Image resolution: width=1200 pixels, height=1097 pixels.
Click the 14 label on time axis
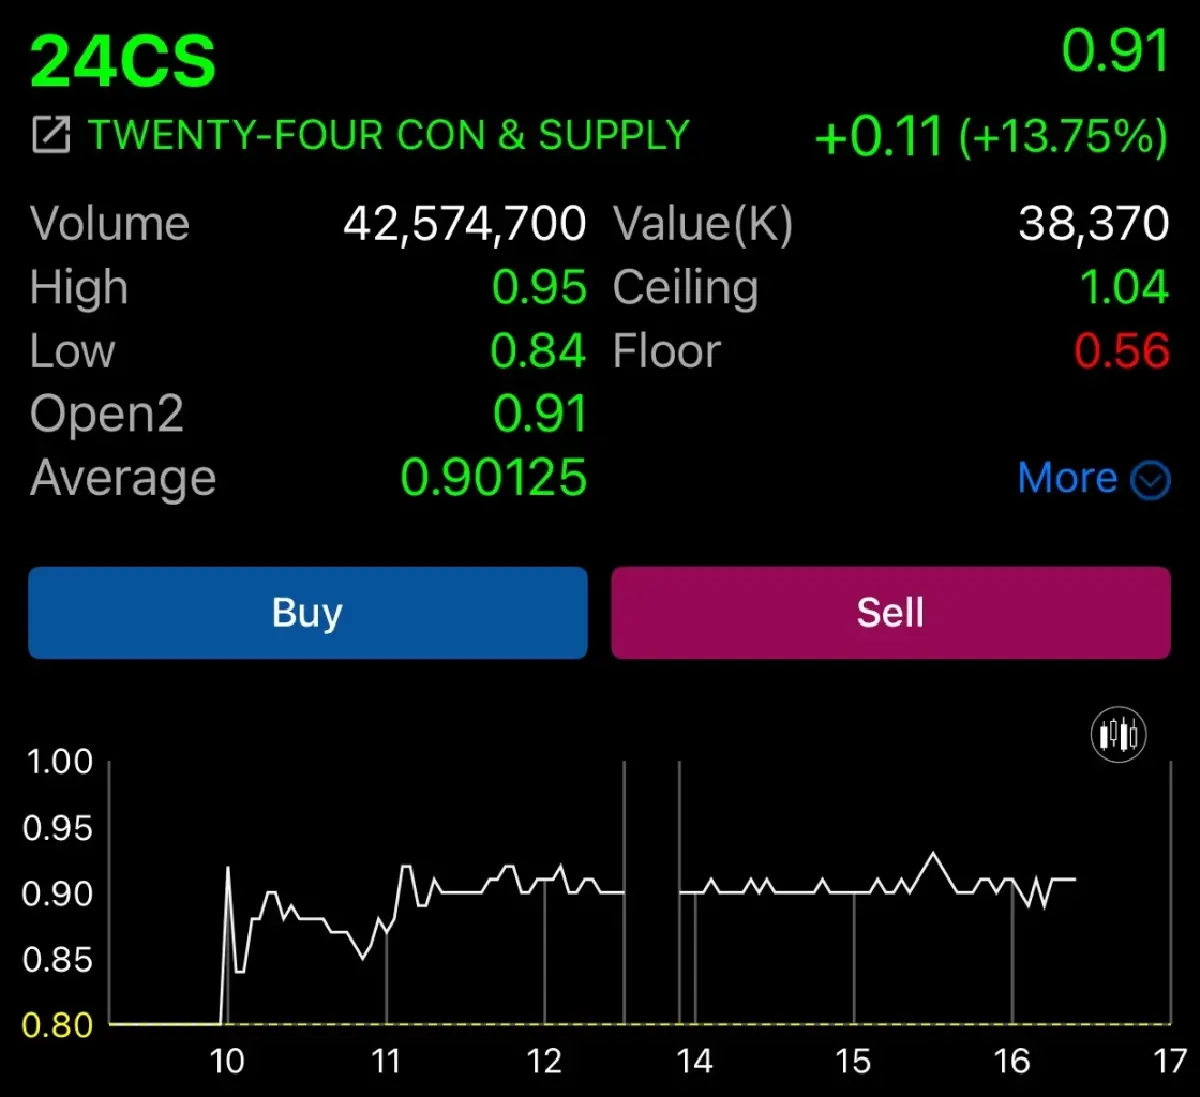pos(696,1061)
